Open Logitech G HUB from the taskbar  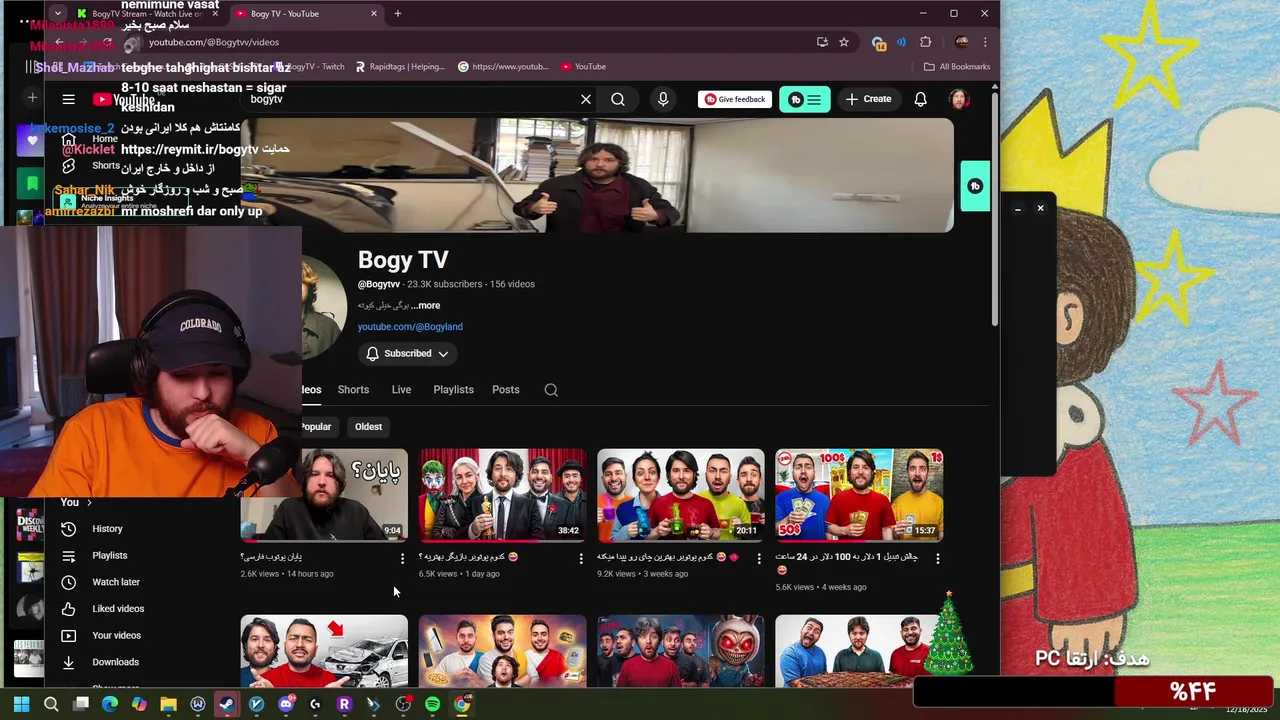pos(315,704)
